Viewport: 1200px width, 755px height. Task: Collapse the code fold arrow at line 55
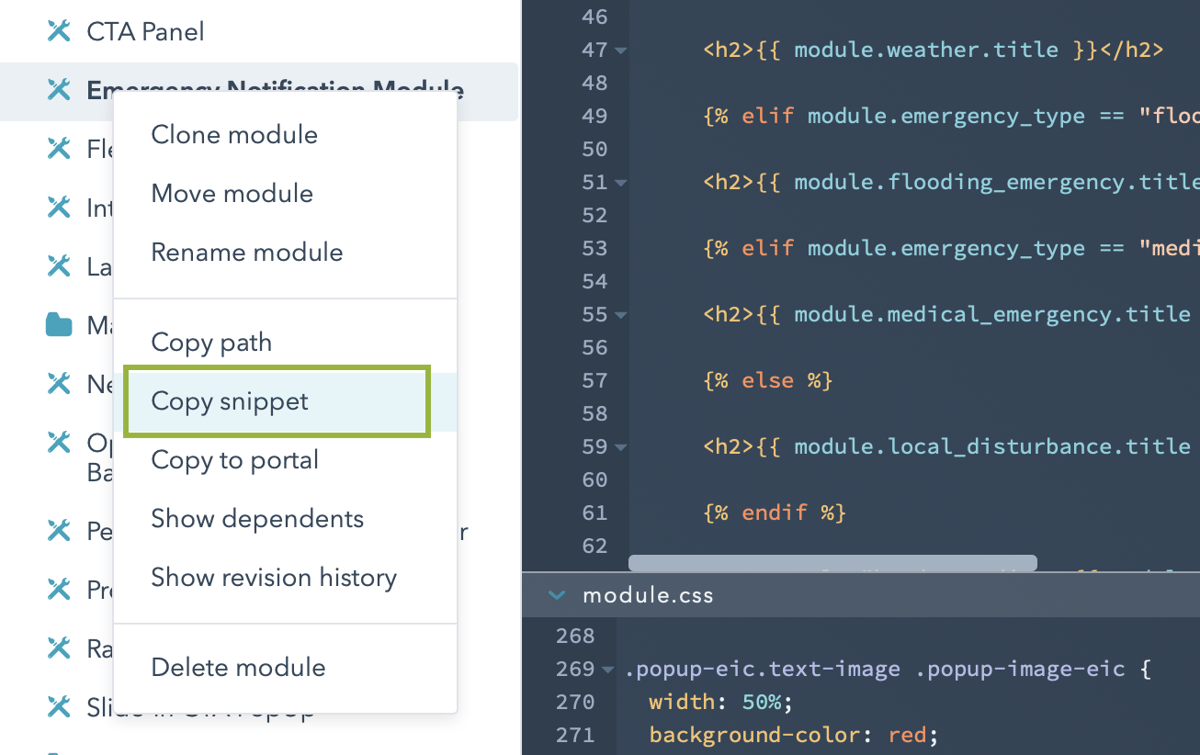pyautogui.click(x=621, y=315)
